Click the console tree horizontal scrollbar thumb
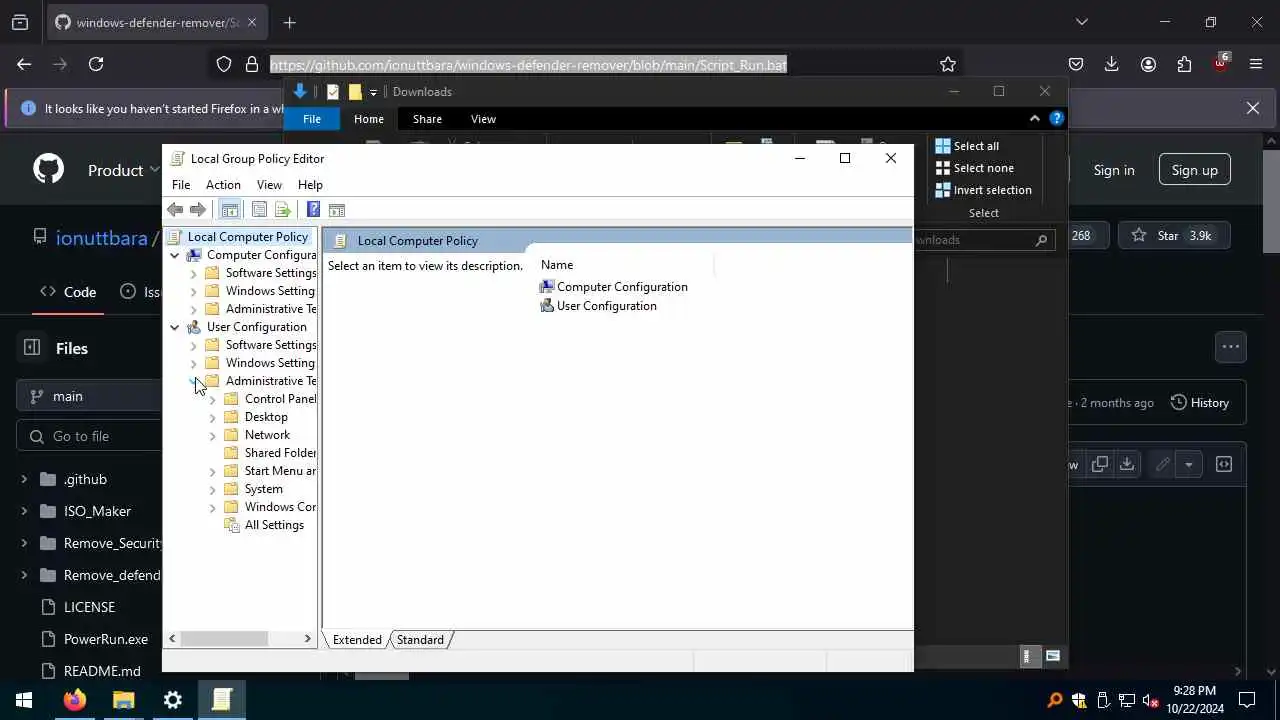The height and width of the screenshot is (720, 1280). click(225, 638)
